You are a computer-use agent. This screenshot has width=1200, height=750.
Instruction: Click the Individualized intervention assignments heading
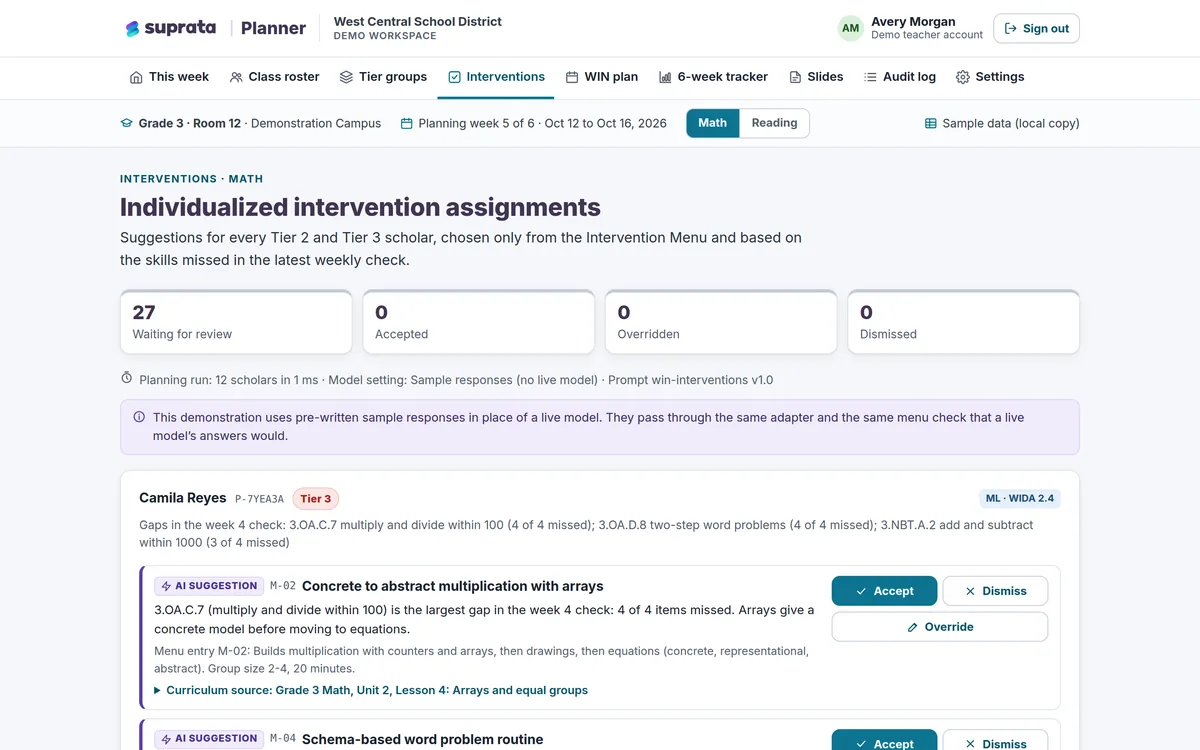(x=360, y=207)
